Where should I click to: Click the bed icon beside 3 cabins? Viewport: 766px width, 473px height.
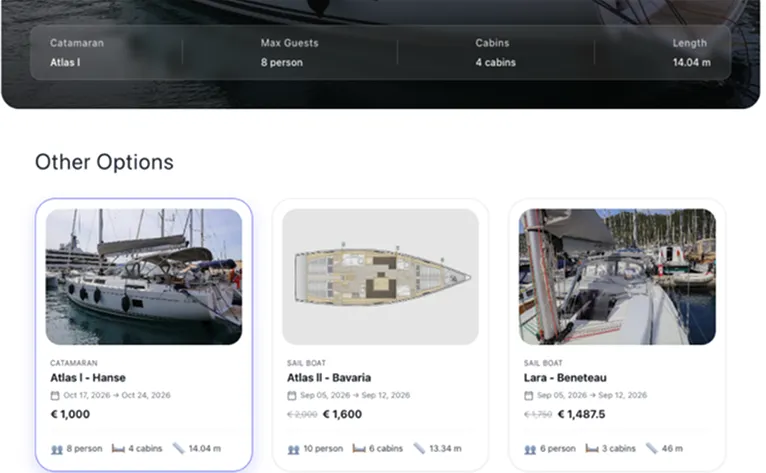[x=592, y=449]
